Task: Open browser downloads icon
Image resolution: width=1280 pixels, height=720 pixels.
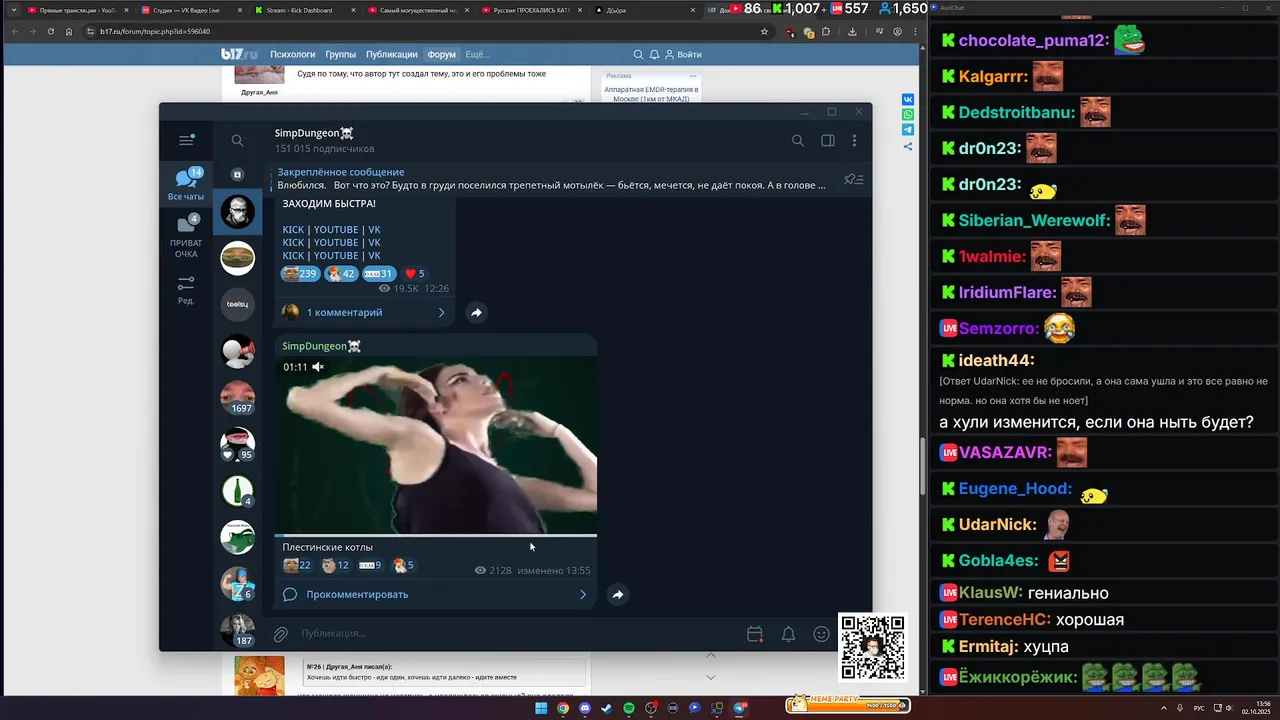Action: click(x=852, y=31)
